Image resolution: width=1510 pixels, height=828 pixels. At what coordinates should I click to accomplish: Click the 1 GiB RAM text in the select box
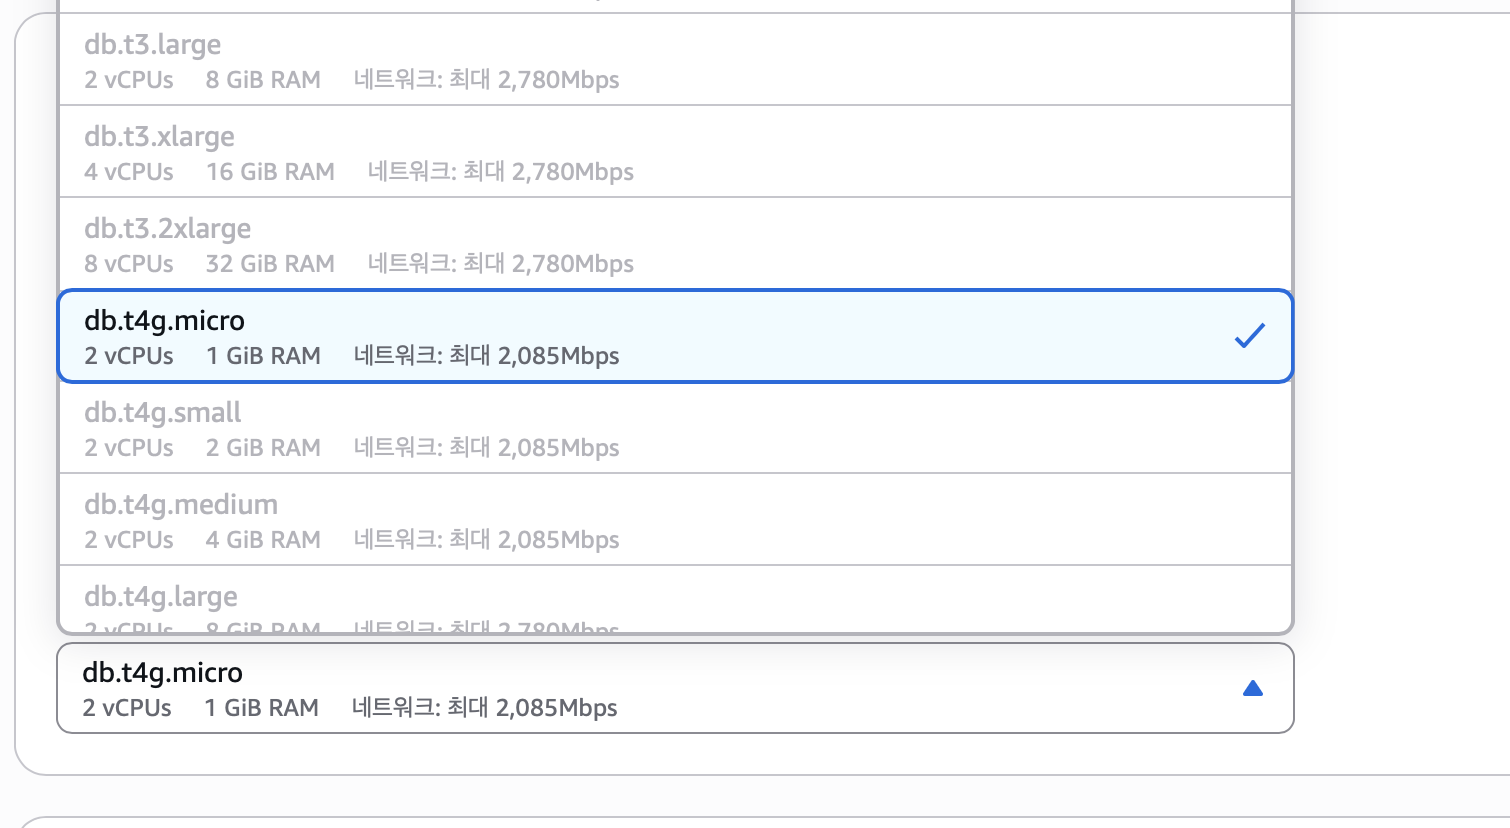coord(261,708)
